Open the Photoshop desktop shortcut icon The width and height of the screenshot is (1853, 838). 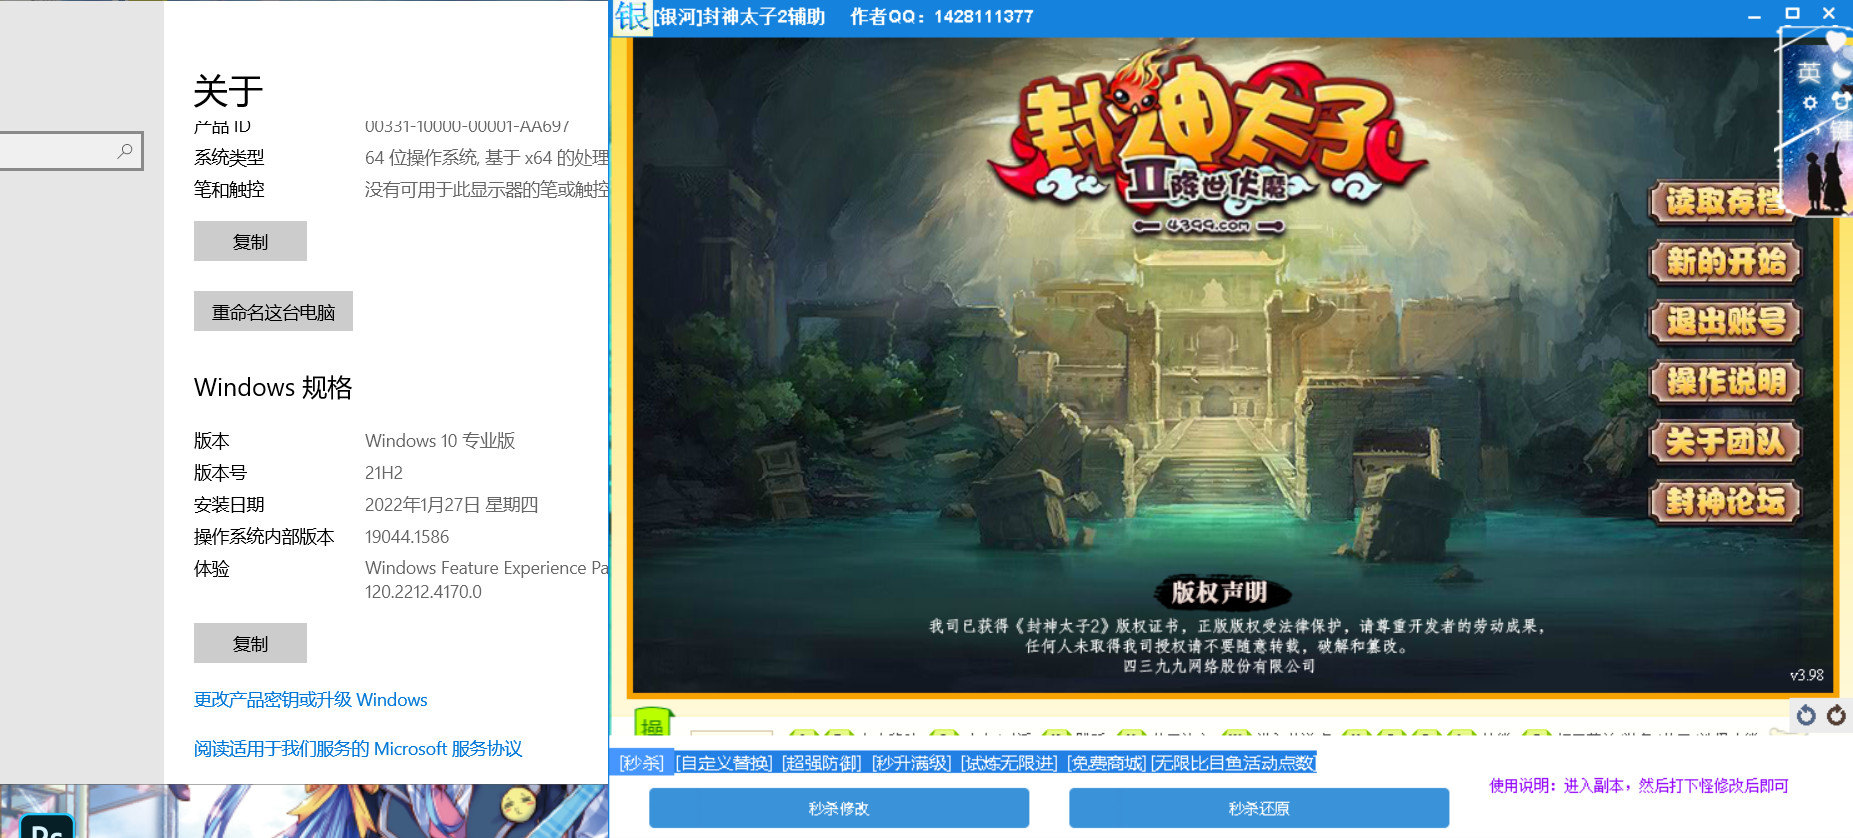click(x=47, y=825)
